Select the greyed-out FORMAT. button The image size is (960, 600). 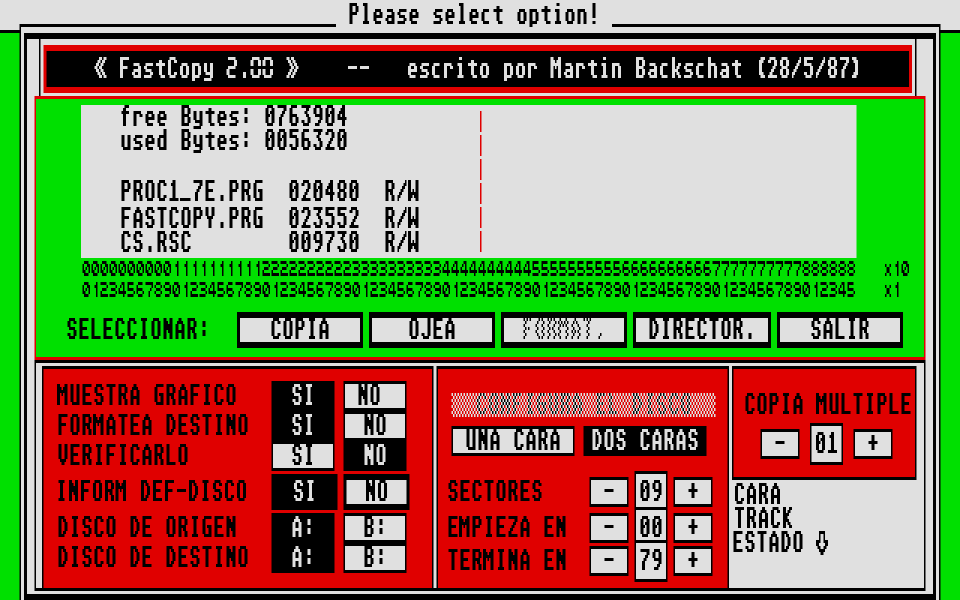pyautogui.click(x=564, y=329)
